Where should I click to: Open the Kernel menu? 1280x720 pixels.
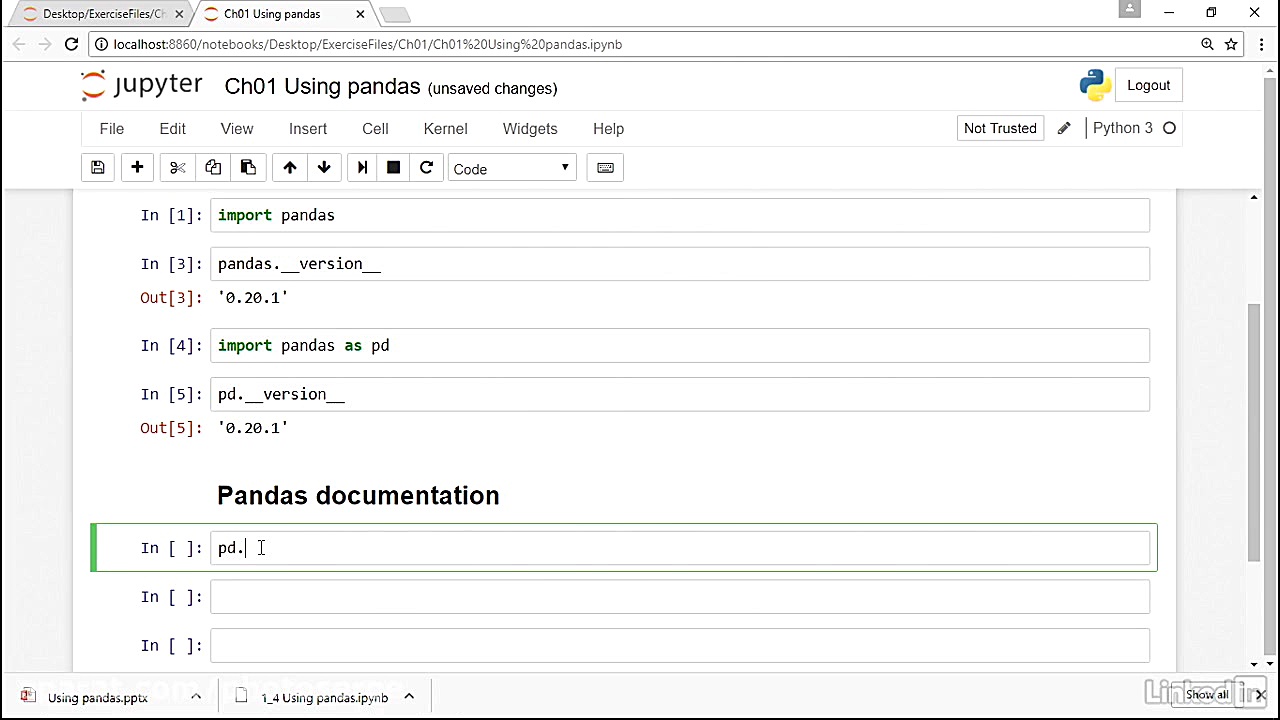[445, 128]
